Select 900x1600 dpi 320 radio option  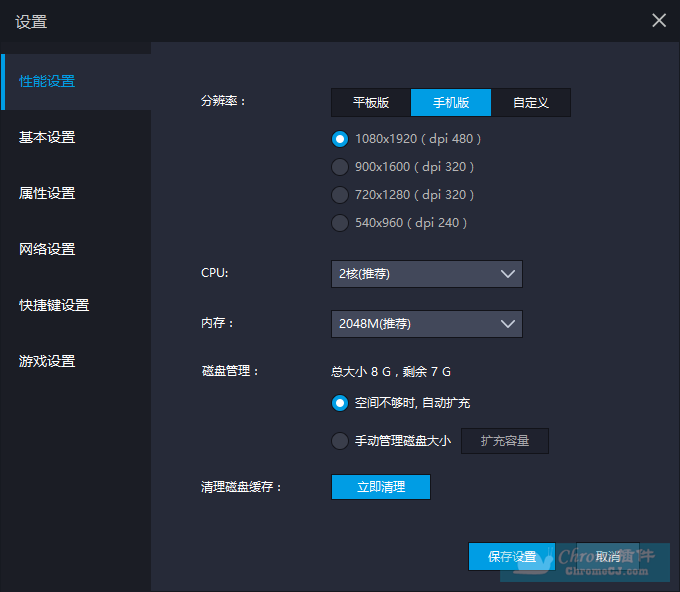click(340, 167)
